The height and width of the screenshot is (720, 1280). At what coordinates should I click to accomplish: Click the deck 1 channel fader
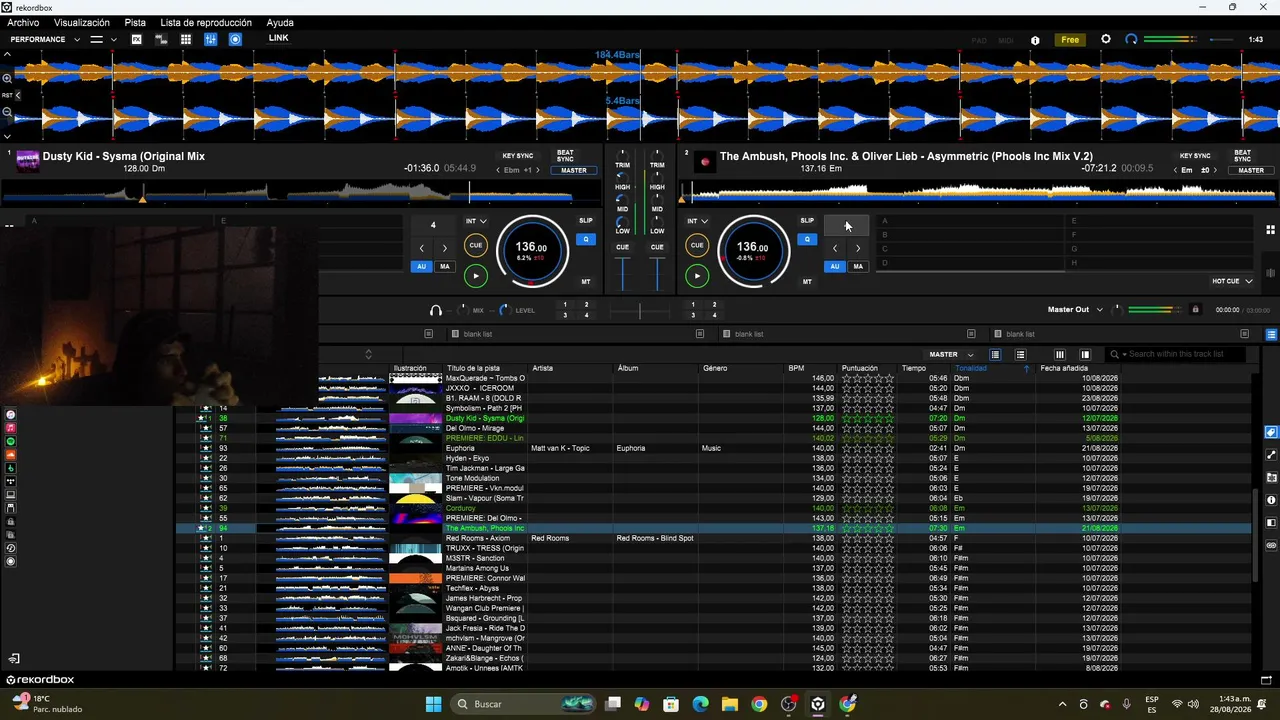click(622, 273)
